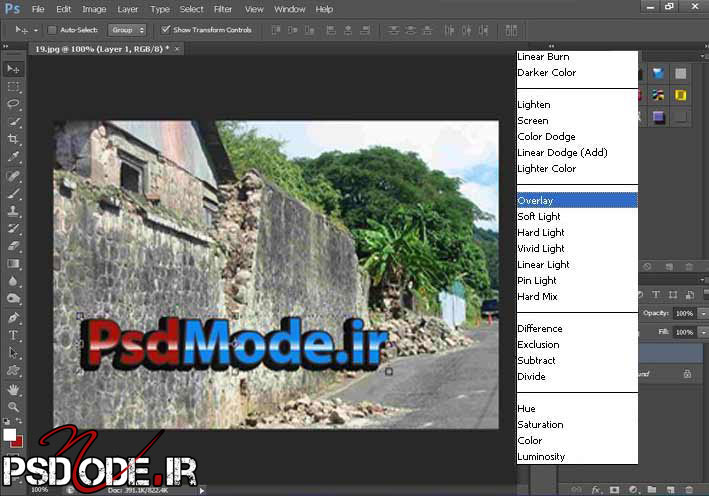Click the Delete layer trash icon
709x496 pixels.
click(689, 490)
